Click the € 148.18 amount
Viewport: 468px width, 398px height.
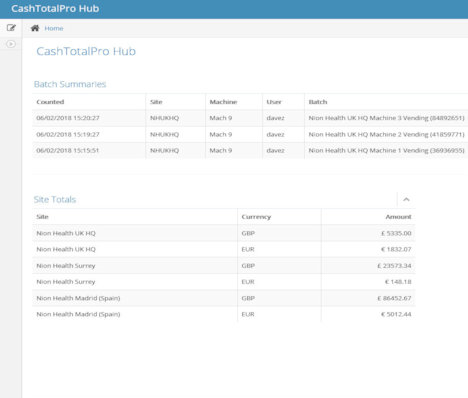pos(398,282)
